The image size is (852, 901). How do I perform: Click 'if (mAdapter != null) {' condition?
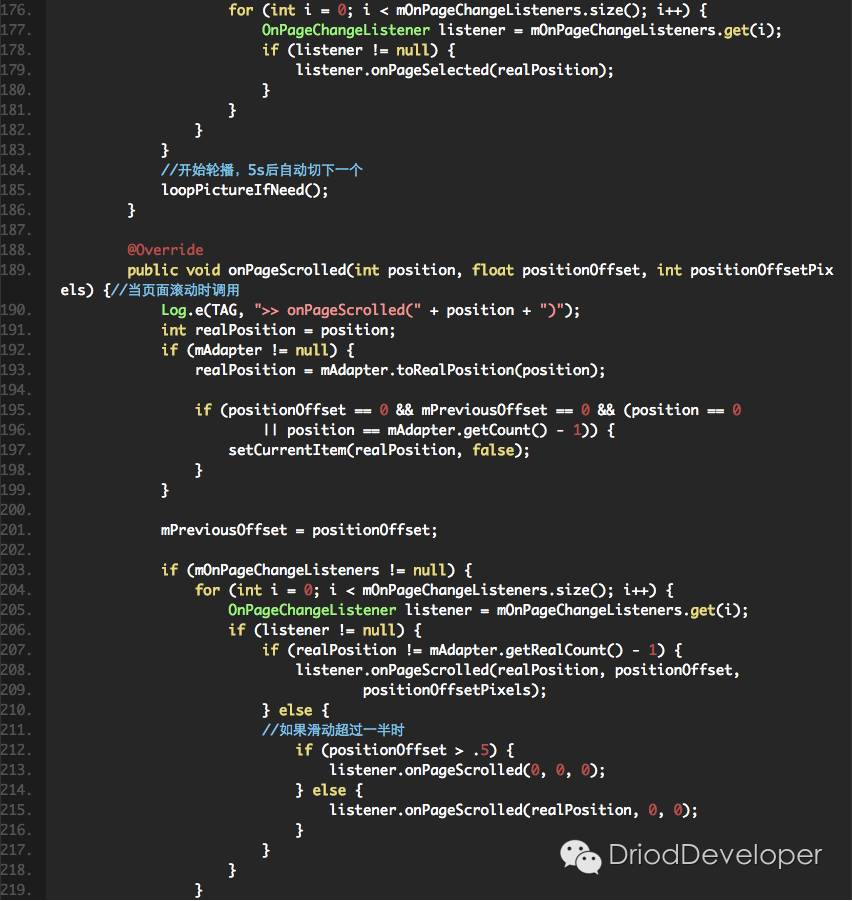(x=258, y=350)
